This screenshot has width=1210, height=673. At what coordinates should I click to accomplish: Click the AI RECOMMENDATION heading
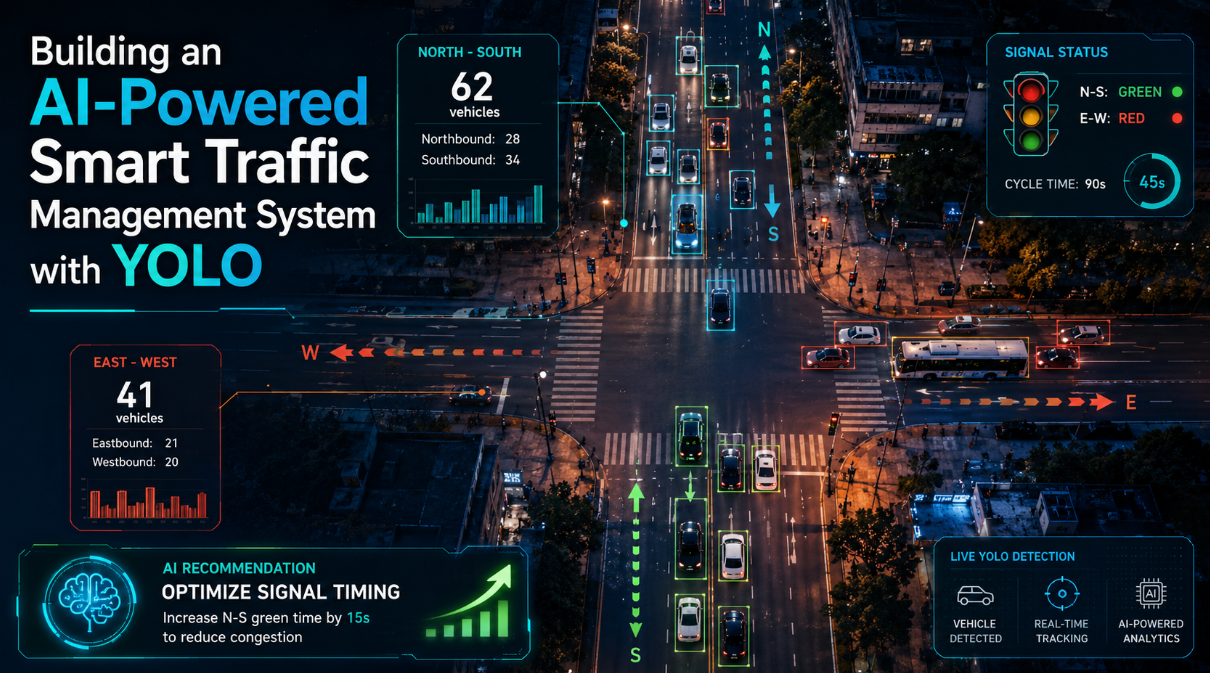coord(238,568)
